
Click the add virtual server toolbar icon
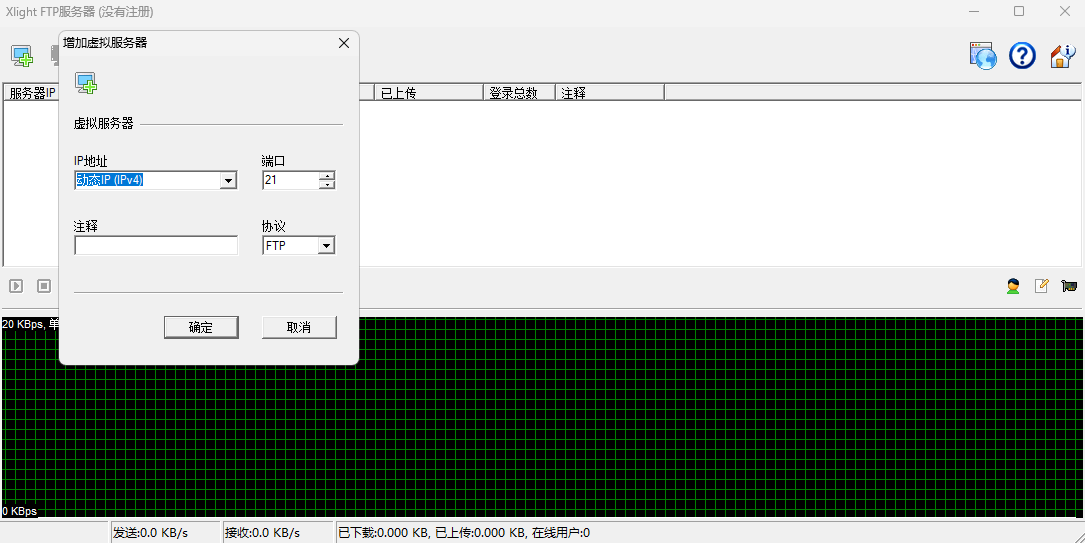tap(22, 55)
